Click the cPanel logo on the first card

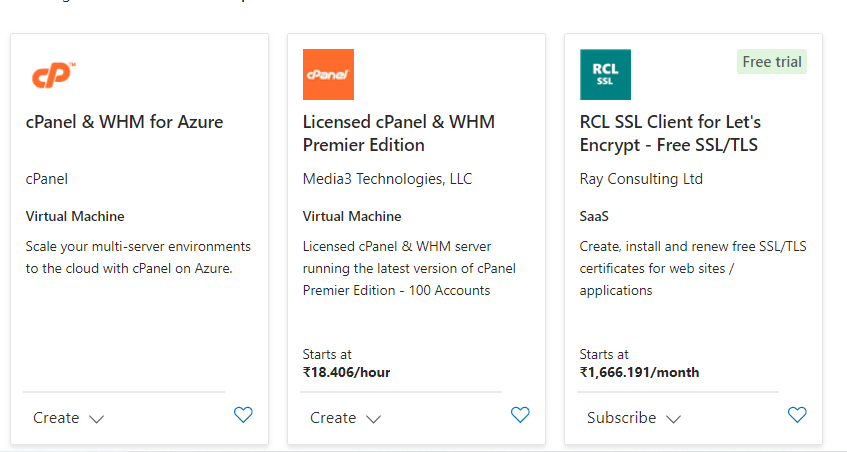coord(53,75)
